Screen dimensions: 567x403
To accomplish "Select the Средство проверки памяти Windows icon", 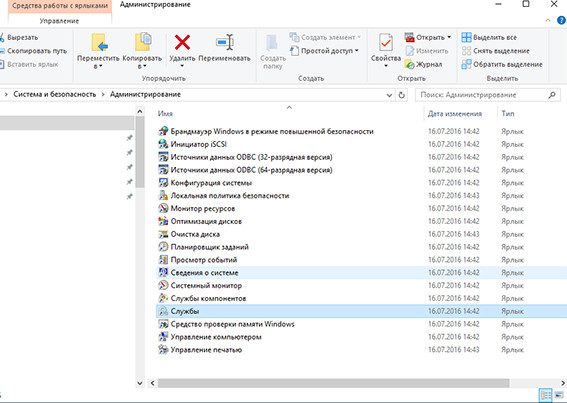I will tap(163, 324).
